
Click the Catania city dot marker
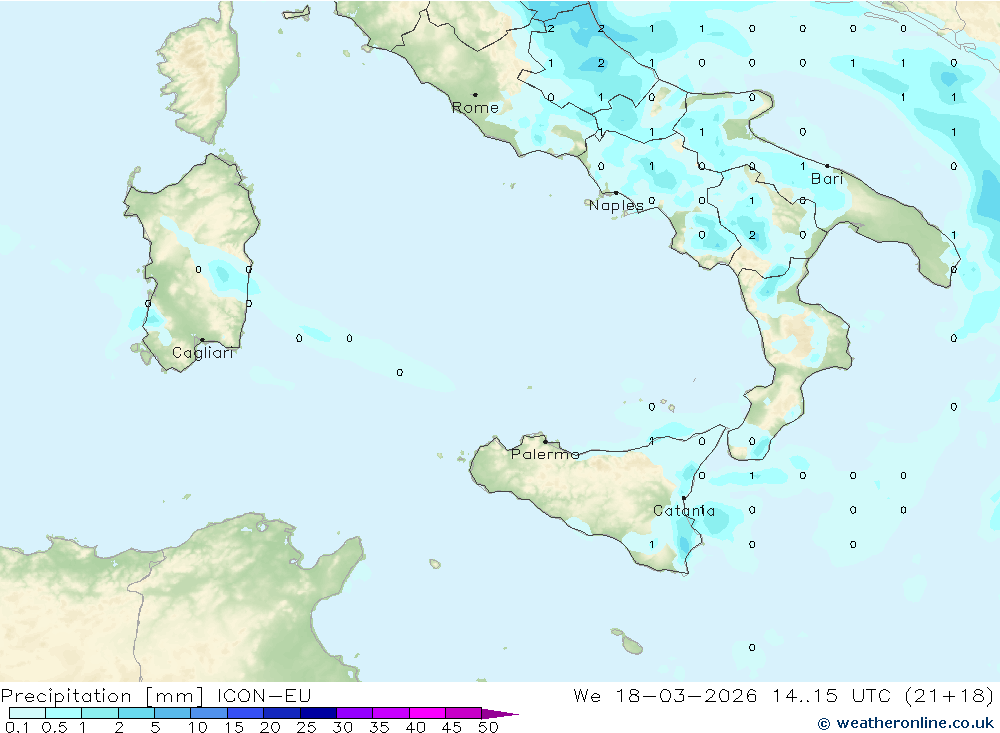(684, 498)
